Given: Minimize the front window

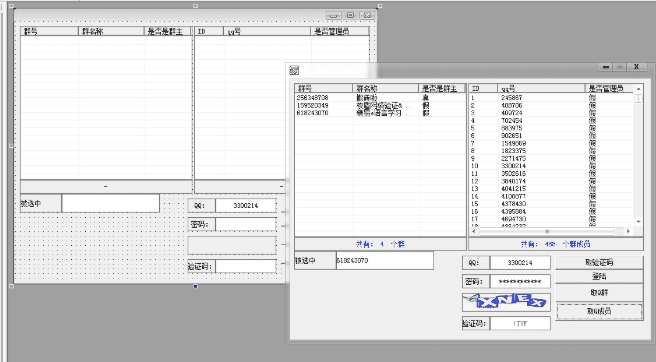Looking at the screenshot, I should (605, 67).
